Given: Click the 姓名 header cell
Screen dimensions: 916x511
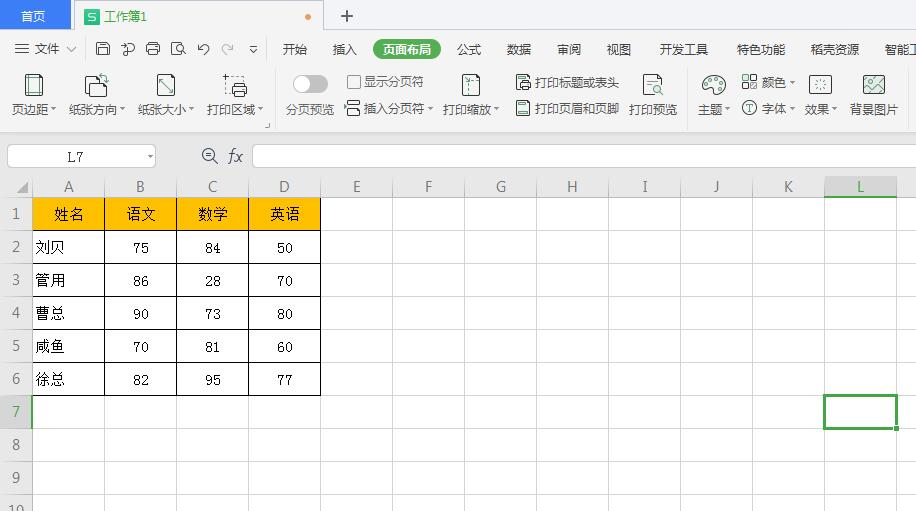Looking at the screenshot, I should [68, 214].
